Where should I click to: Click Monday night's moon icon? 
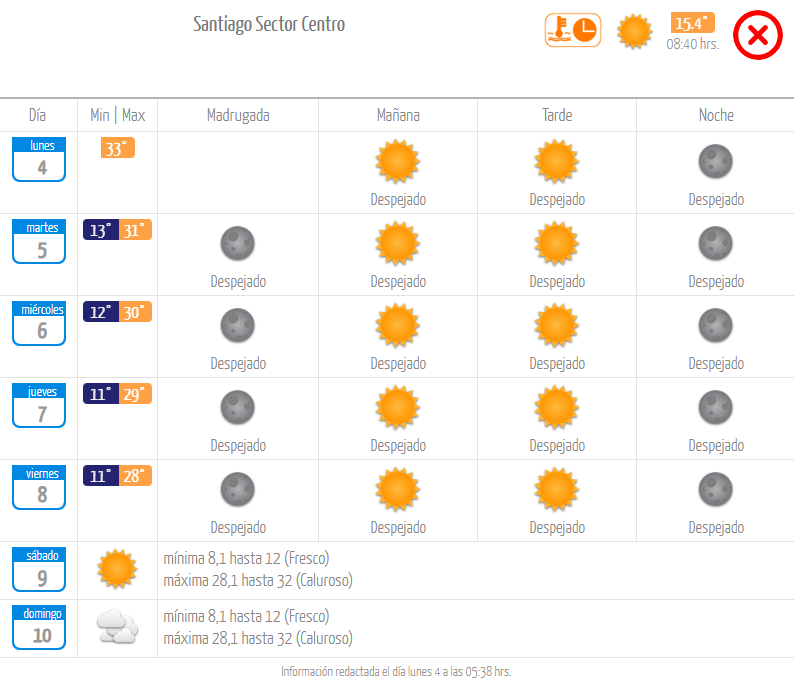click(716, 162)
